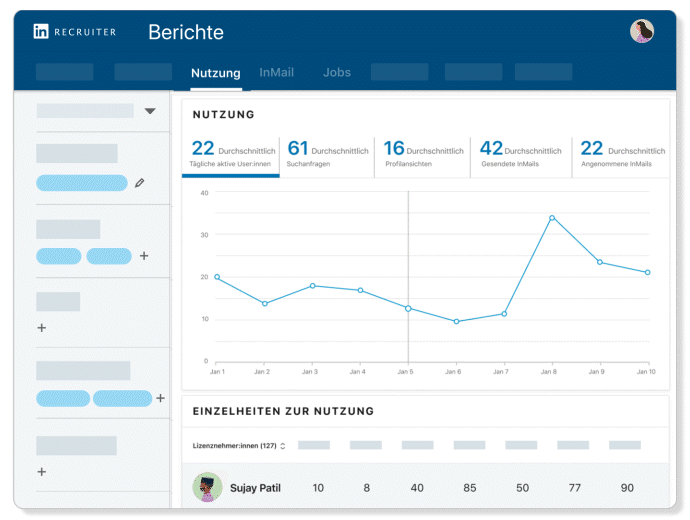The image size is (690, 520).
Task: Show the Profilansichten metric chart
Action: (423, 155)
